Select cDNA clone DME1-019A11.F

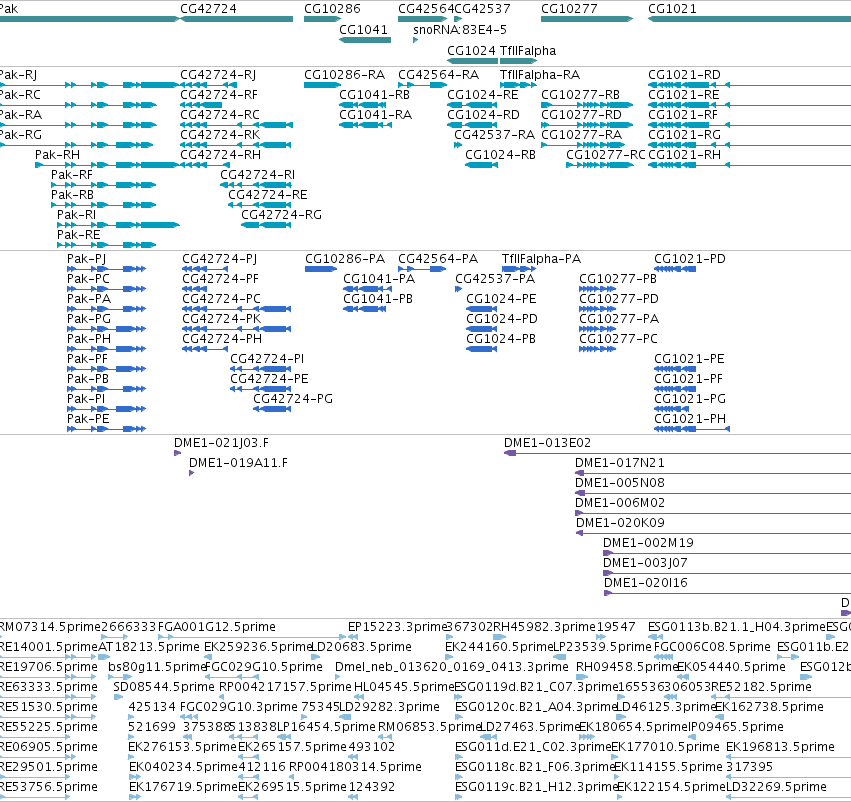pyautogui.click(x=192, y=473)
